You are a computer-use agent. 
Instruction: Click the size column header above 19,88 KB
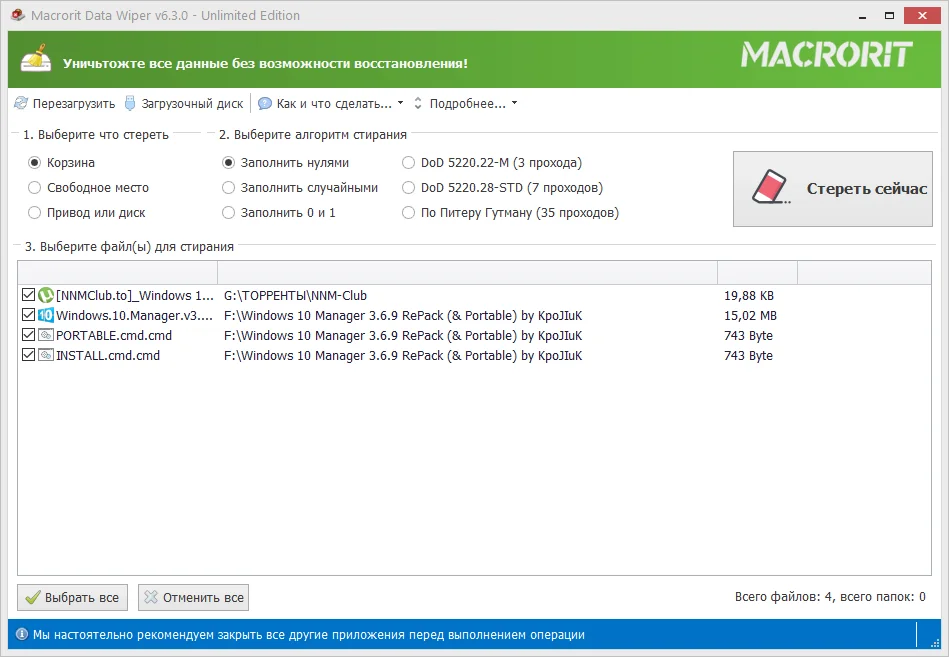click(757, 273)
